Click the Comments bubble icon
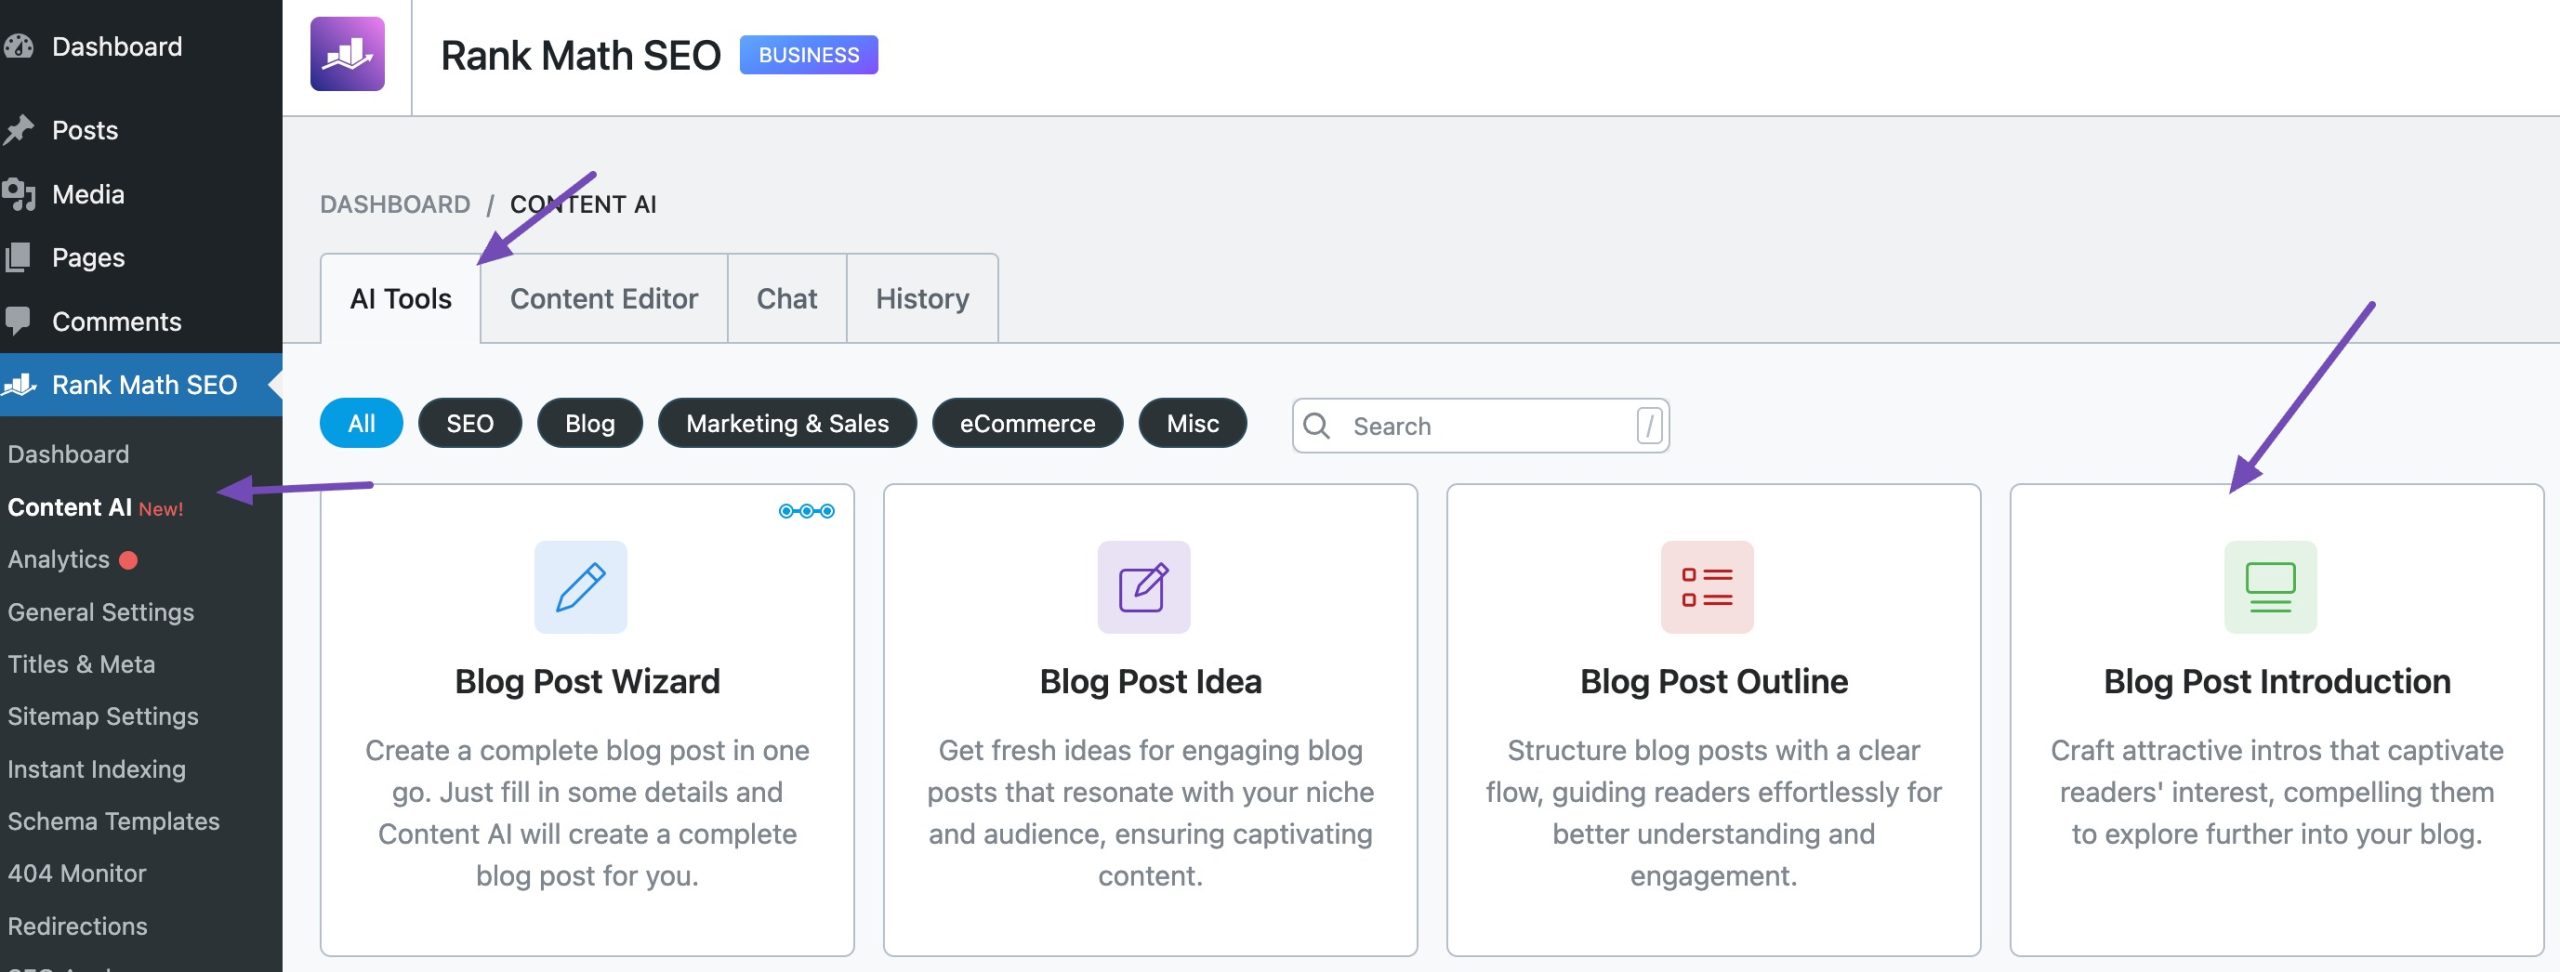 click(x=18, y=321)
